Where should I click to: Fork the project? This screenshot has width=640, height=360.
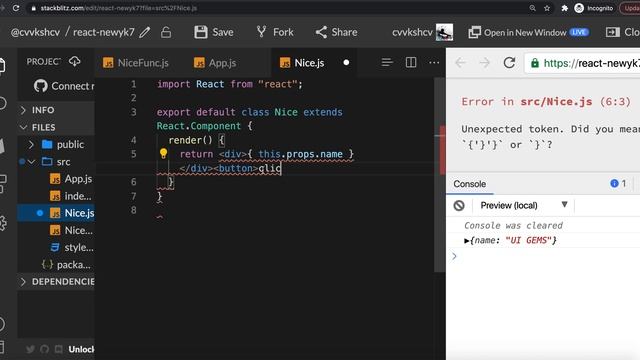point(275,32)
